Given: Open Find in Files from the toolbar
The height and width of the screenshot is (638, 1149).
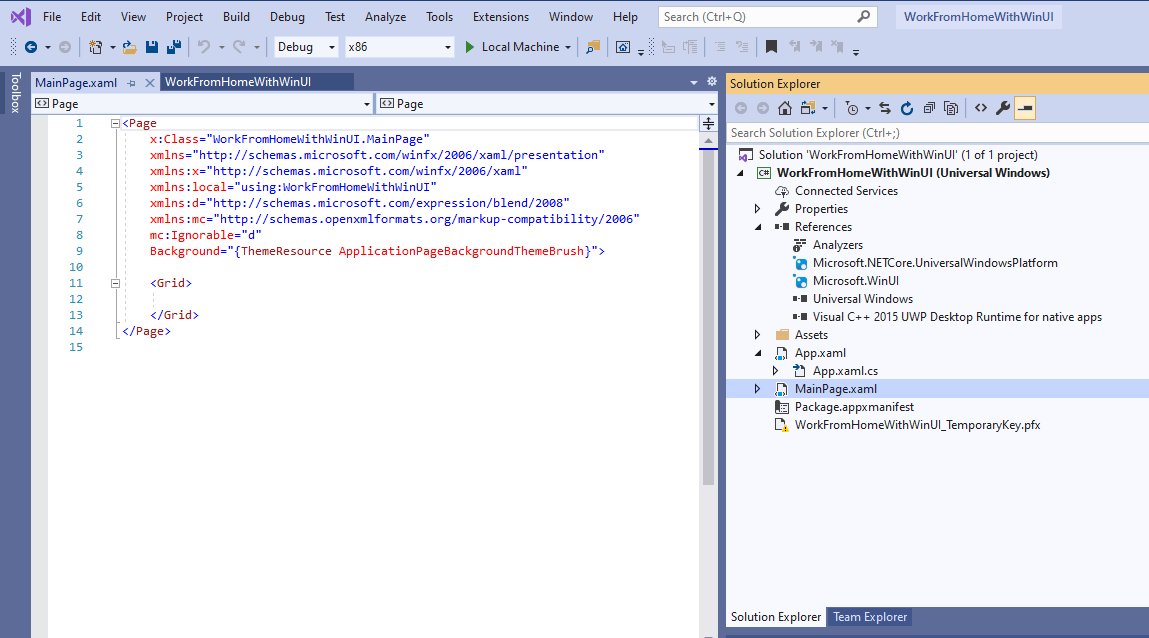Looking at the screenshot, I should click(593, 47).
